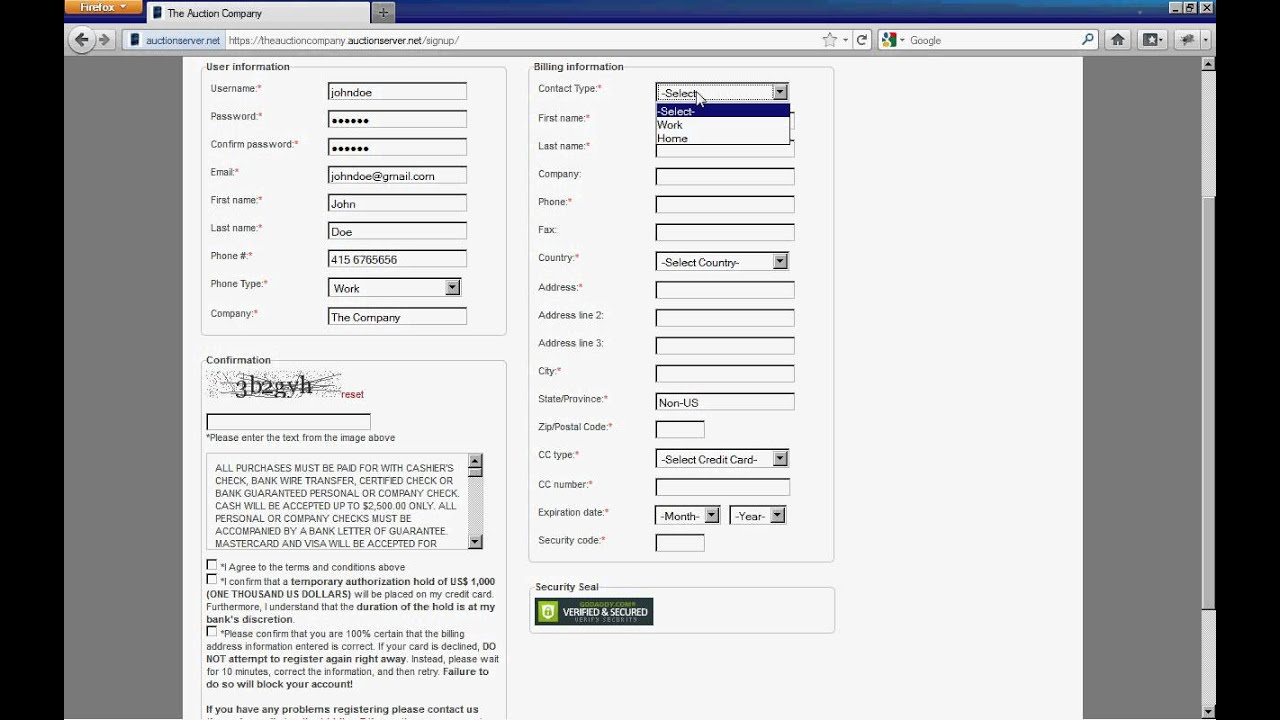Click the Security code field
The image size is (1280, 720).
(680, 543)
